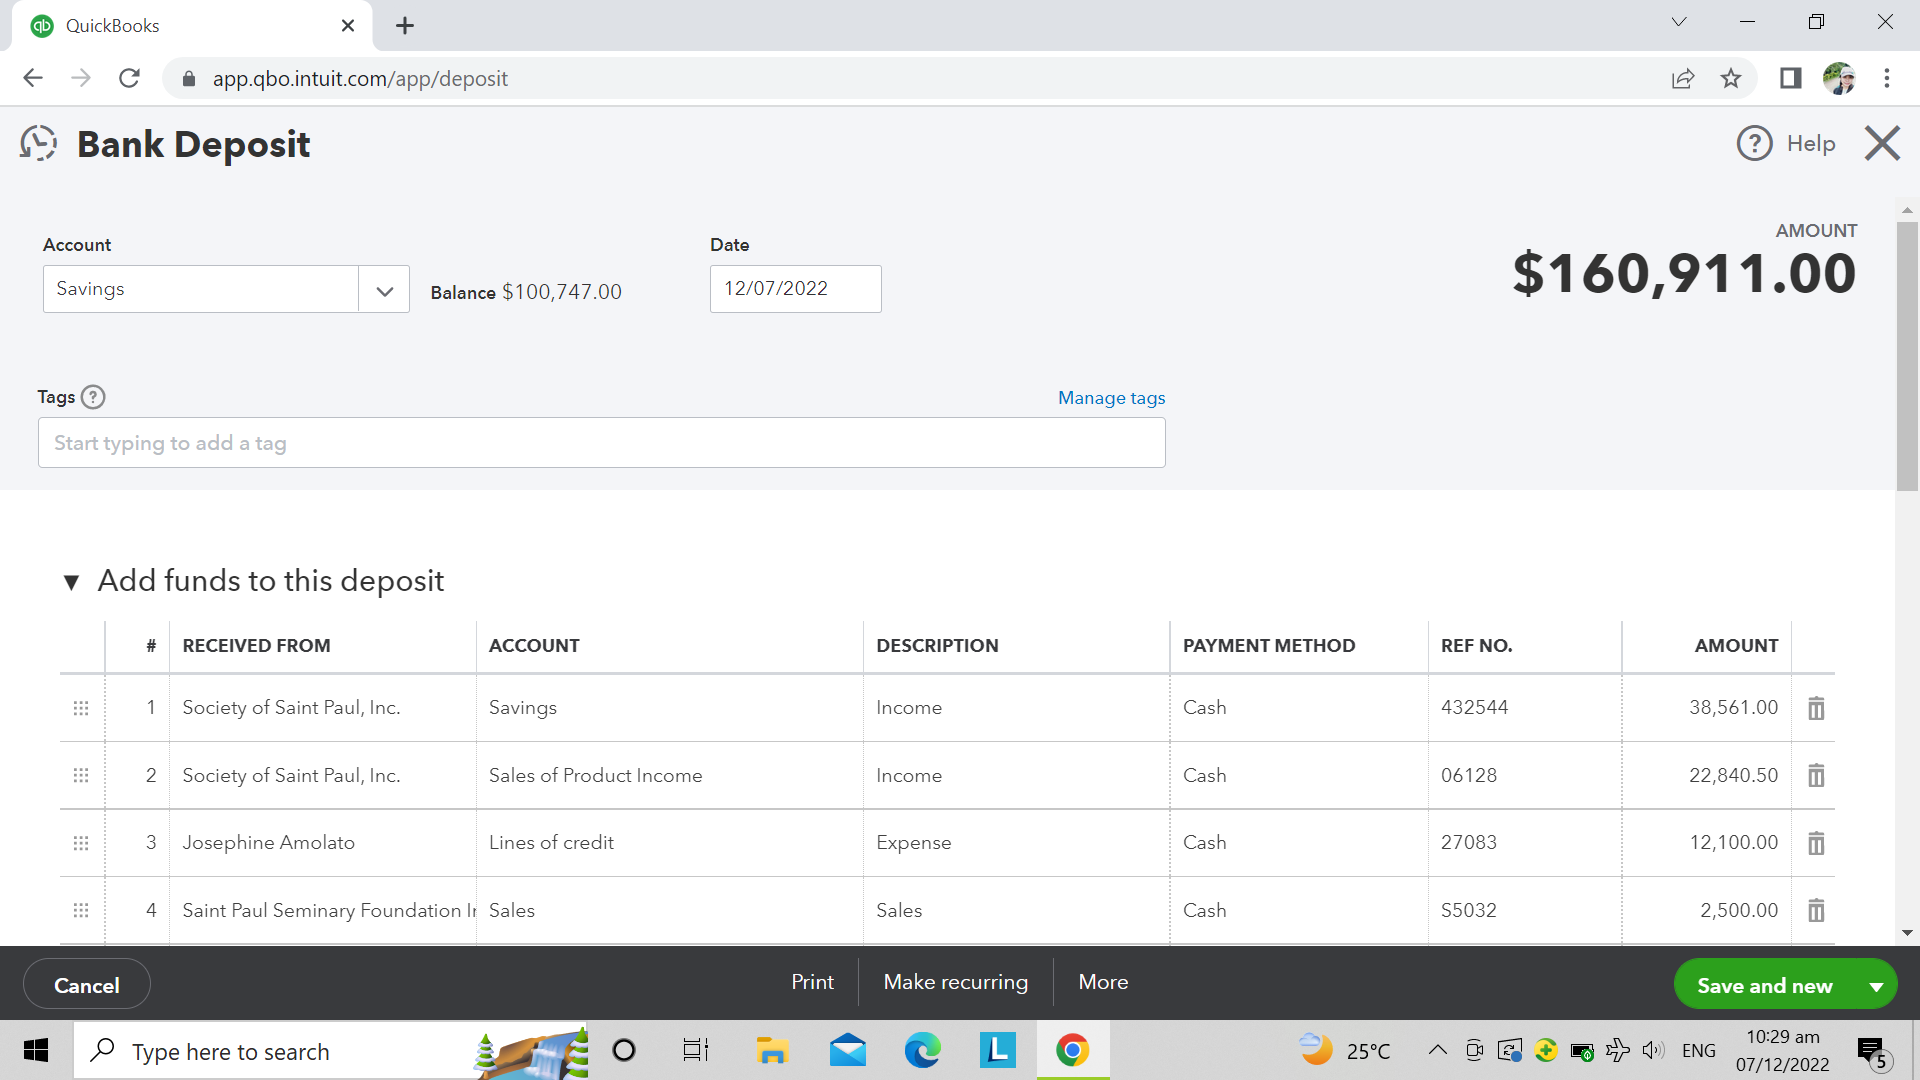This screenshot has width=1920, height=1080.
Task: Open File Explorer from taskbar
Action: point(772,1050)
